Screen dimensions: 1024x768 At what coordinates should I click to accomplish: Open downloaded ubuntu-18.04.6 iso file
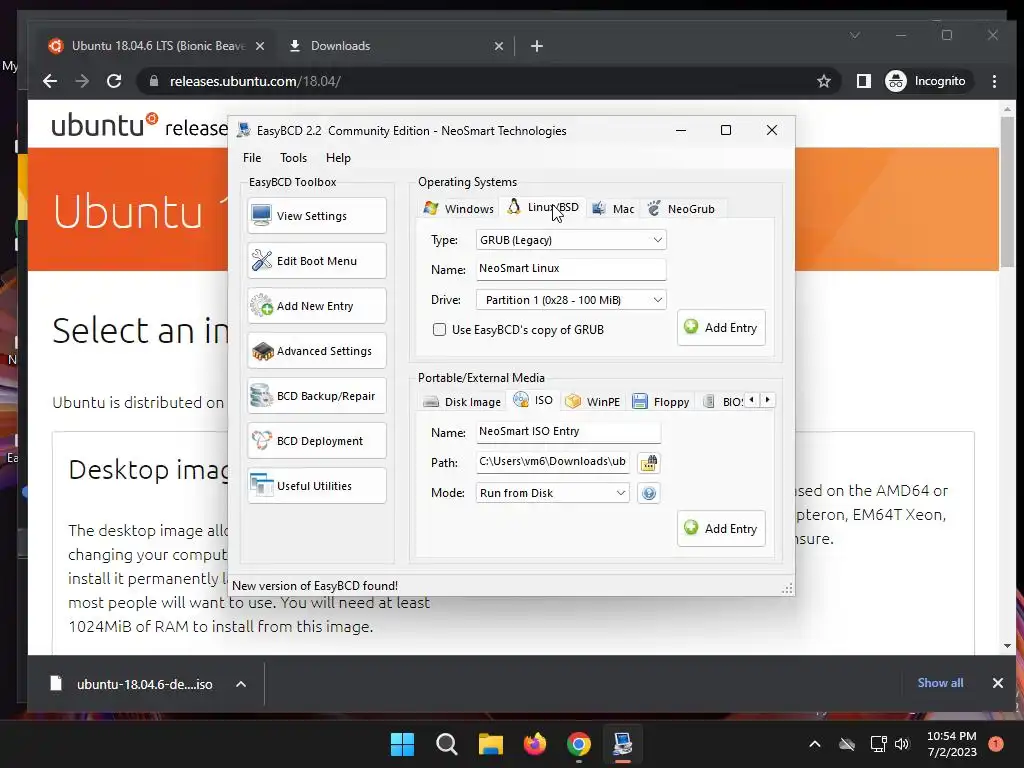134,684
